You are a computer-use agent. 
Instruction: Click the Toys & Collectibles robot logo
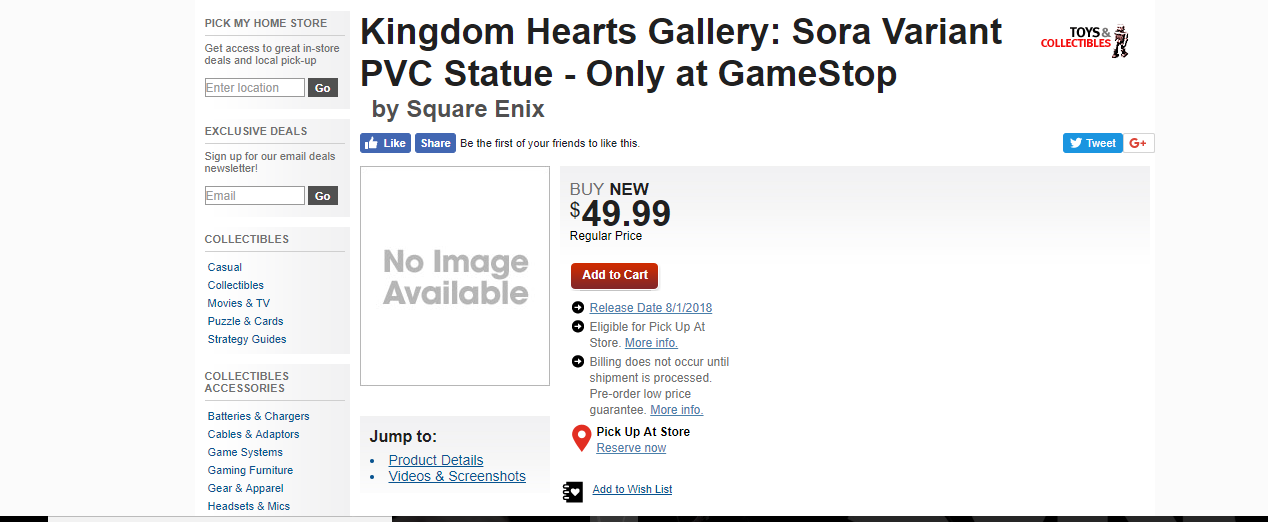(x=1085, y=41)
